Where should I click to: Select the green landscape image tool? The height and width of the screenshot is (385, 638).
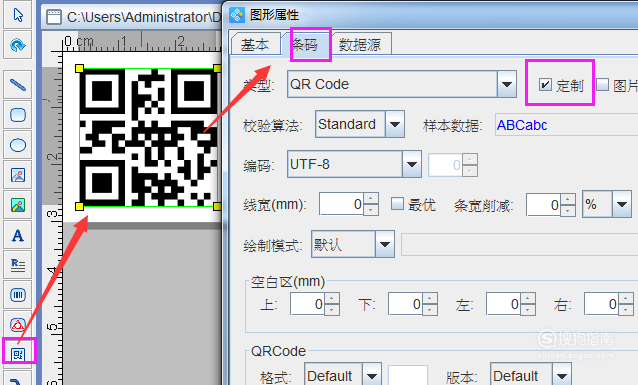point(17,205)
